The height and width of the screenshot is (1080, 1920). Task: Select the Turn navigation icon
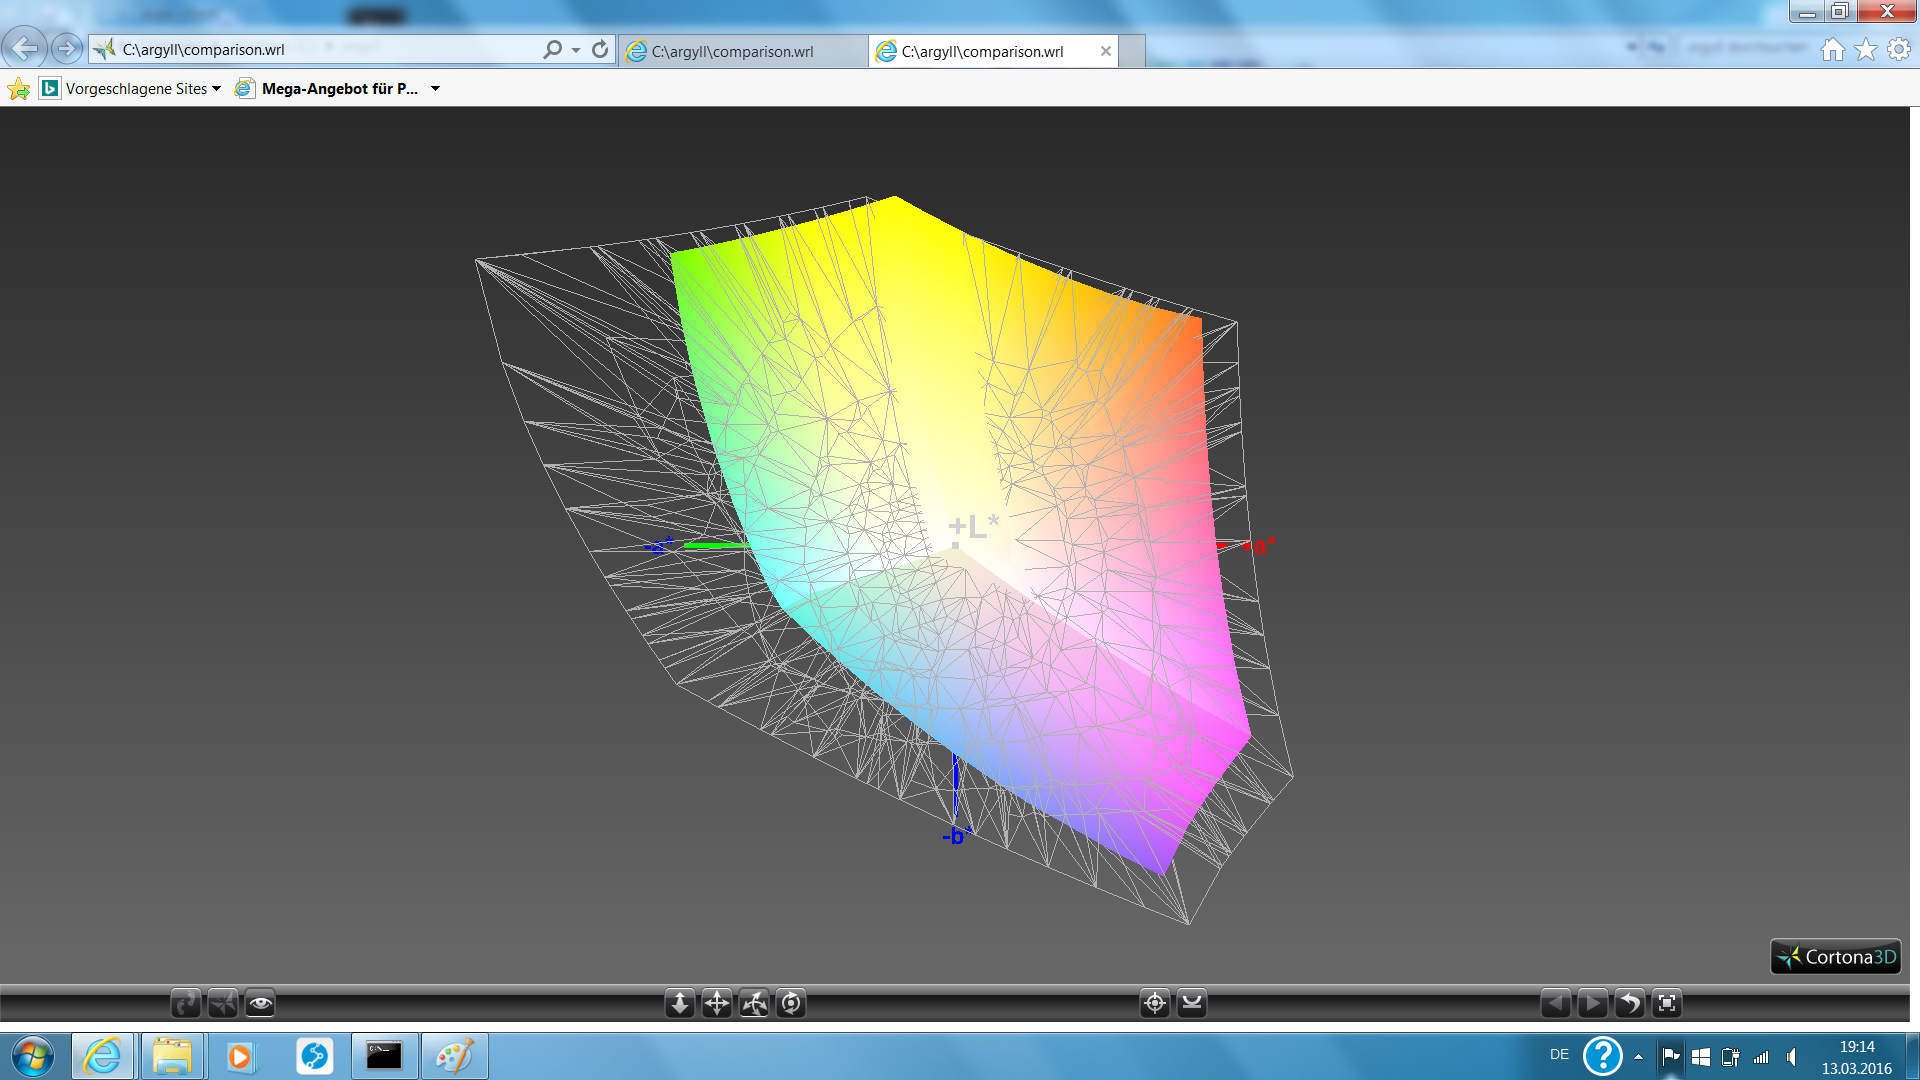[x=754, y=1003]
